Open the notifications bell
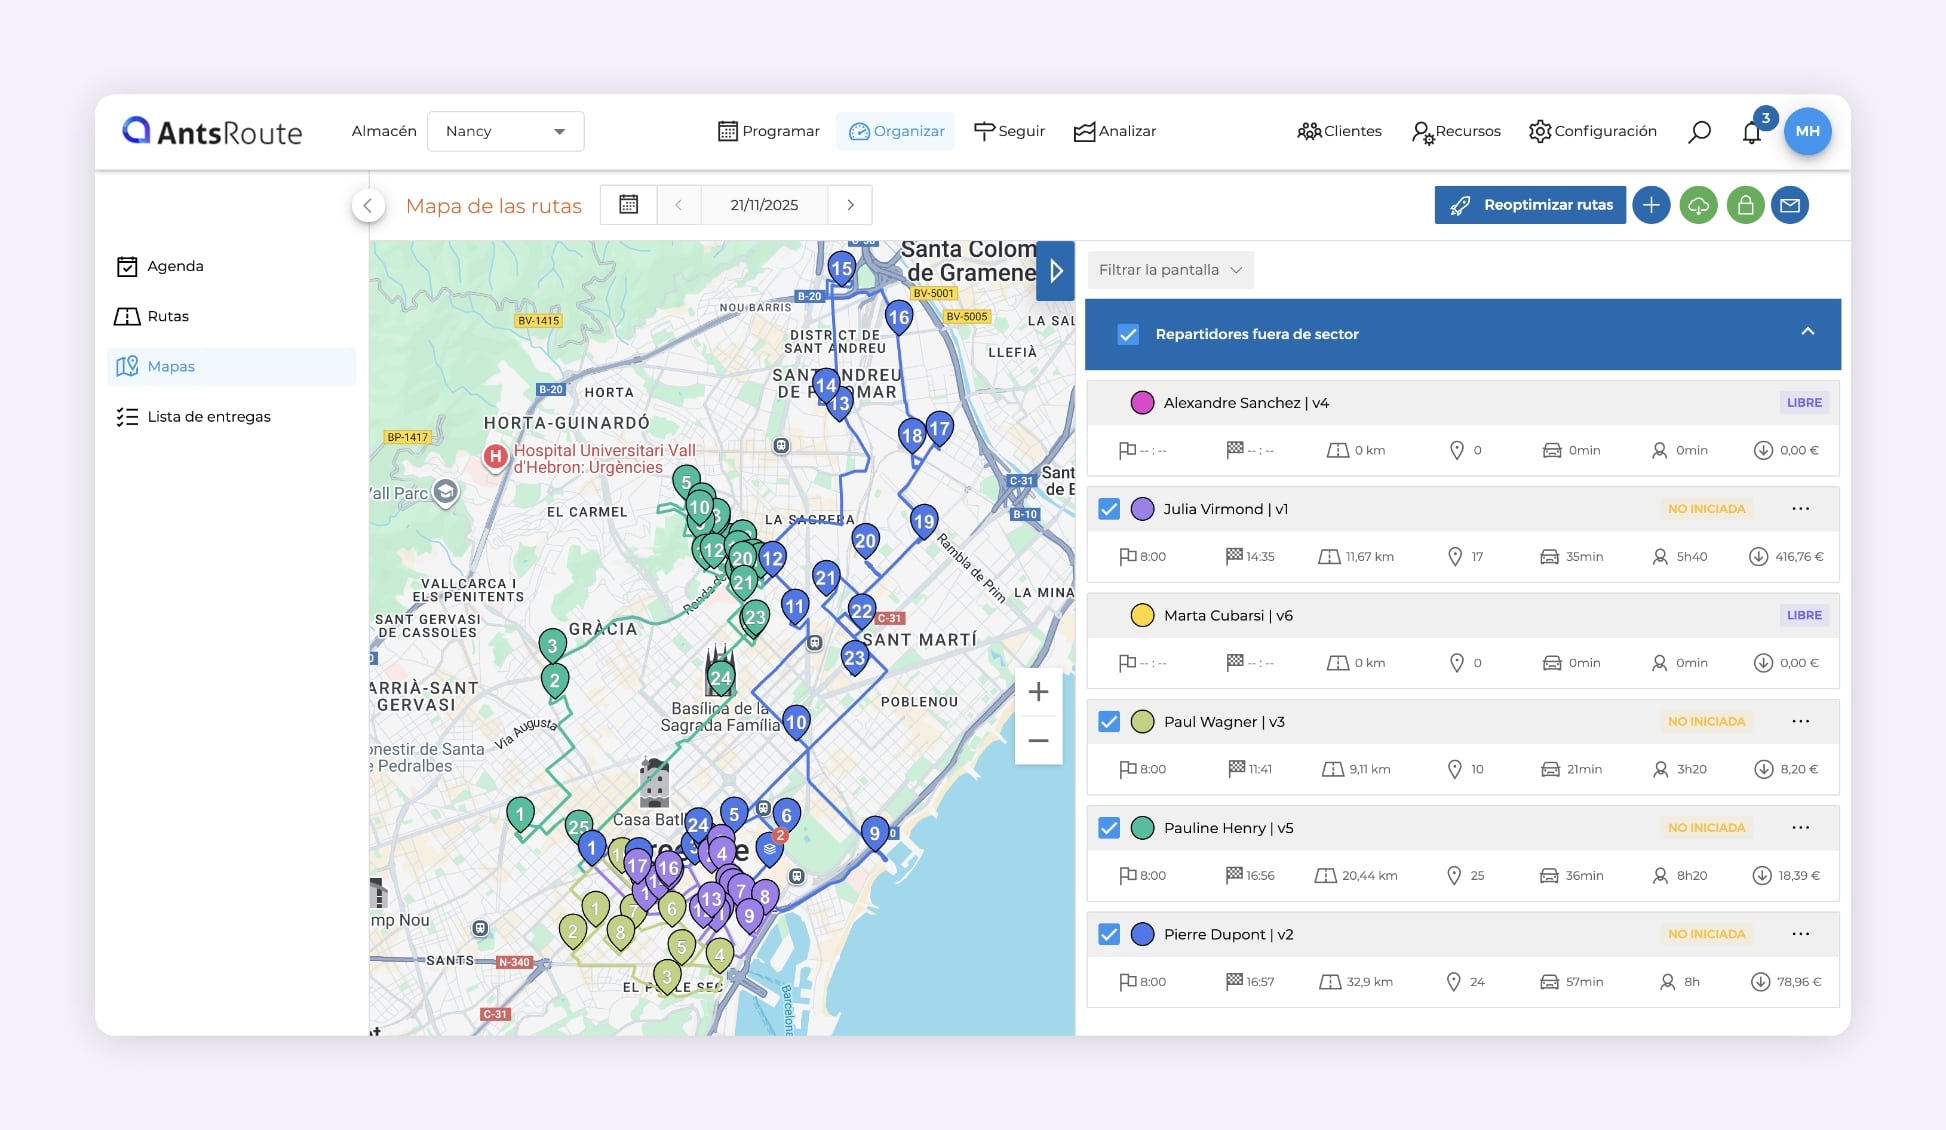 1751,132
